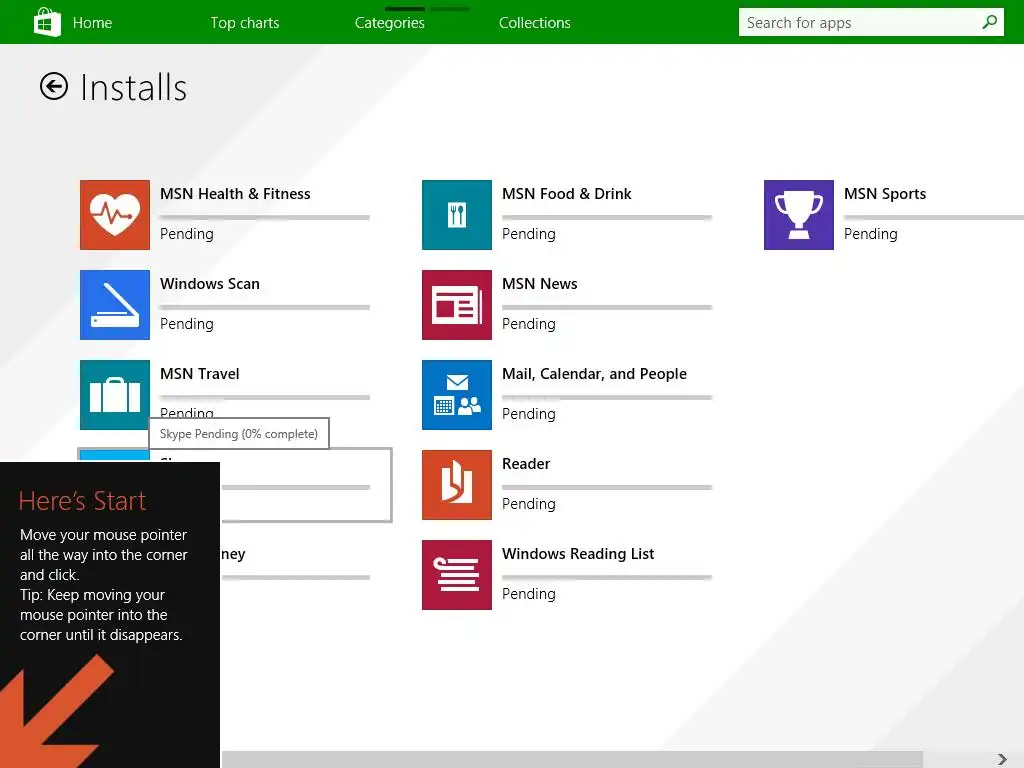Image resolution: width=1024 pixels, height=768 pixels.
Task: Click Pending status under Windows Scan
Action: click(x=187, y=324)
